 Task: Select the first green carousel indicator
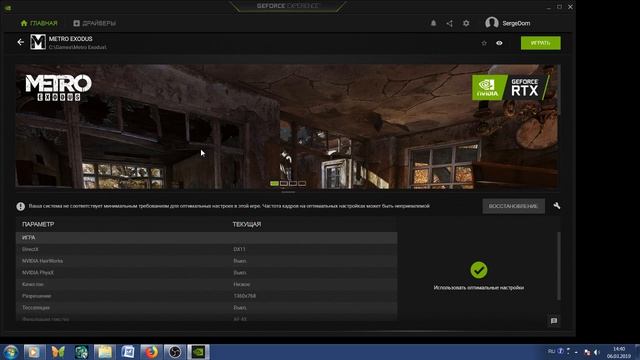(275, 184)
